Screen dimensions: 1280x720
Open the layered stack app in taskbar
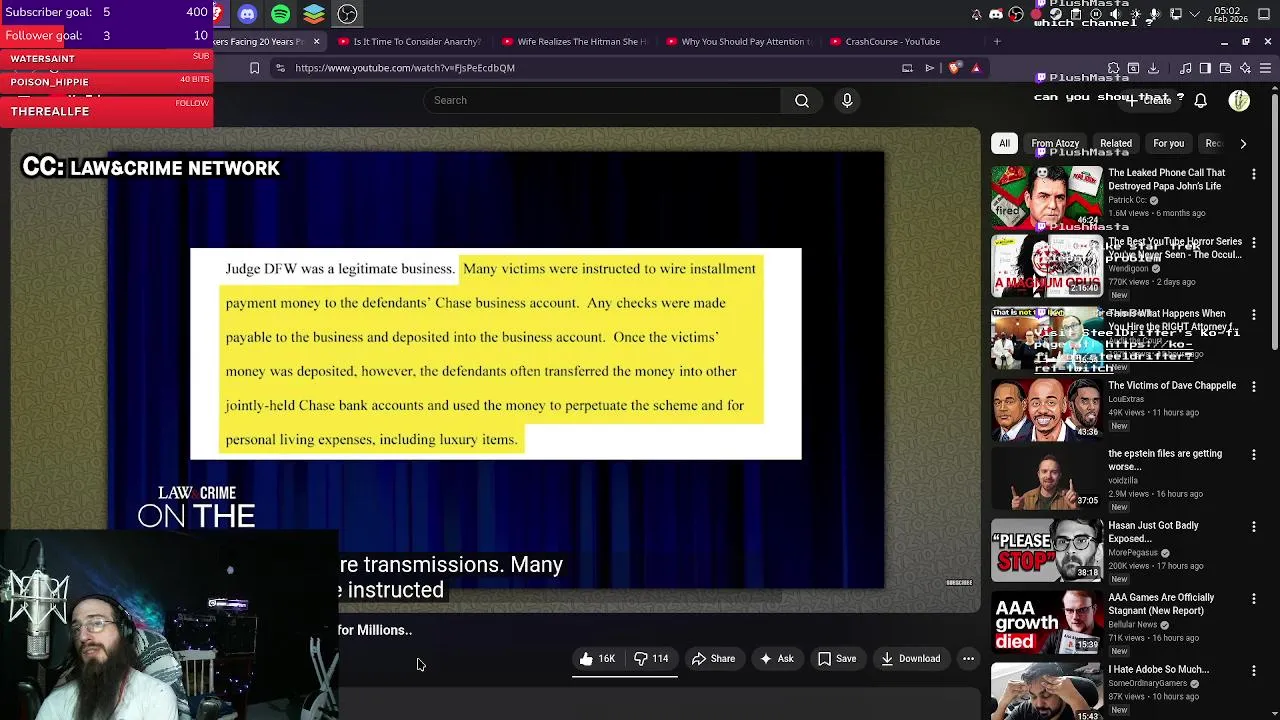(x=314, y=14)
